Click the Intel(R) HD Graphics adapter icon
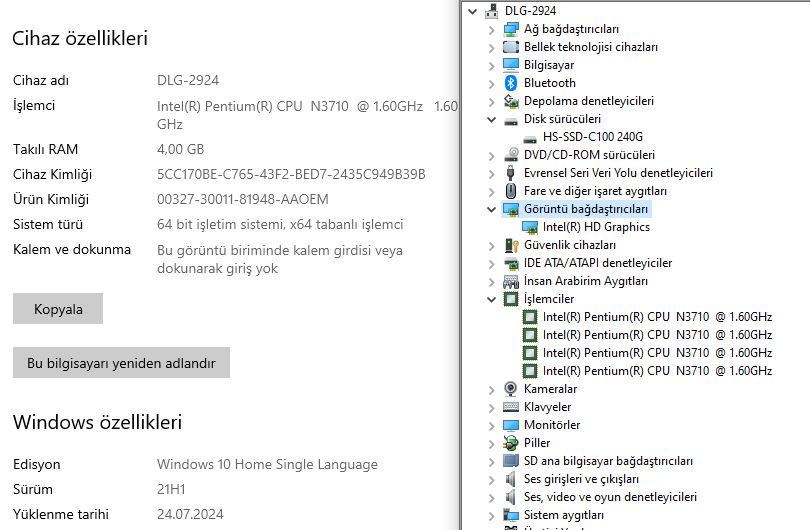This screenshot has width=810, height=530. pos(530,227)
